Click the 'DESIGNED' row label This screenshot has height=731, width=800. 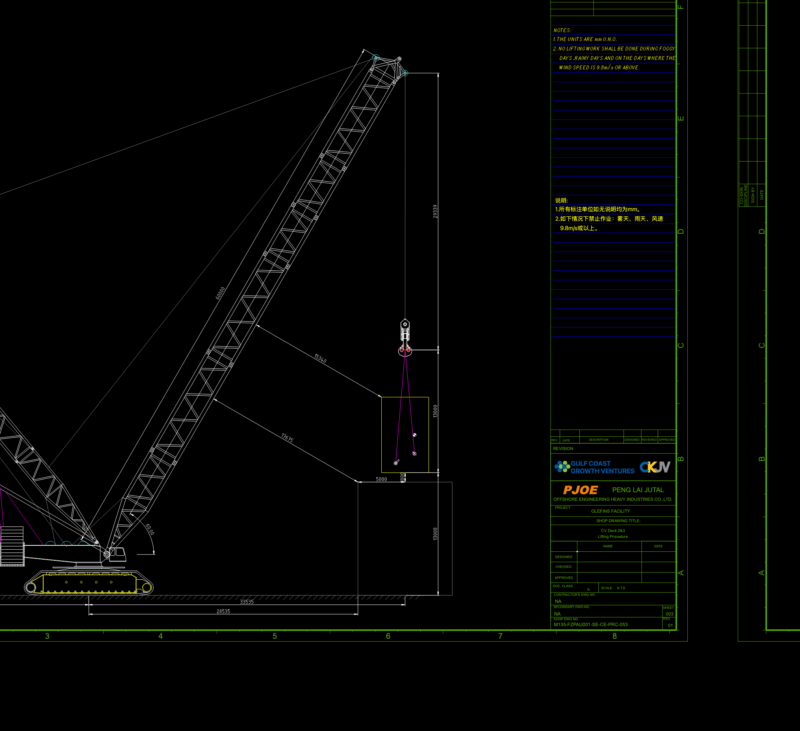[563, 557]
